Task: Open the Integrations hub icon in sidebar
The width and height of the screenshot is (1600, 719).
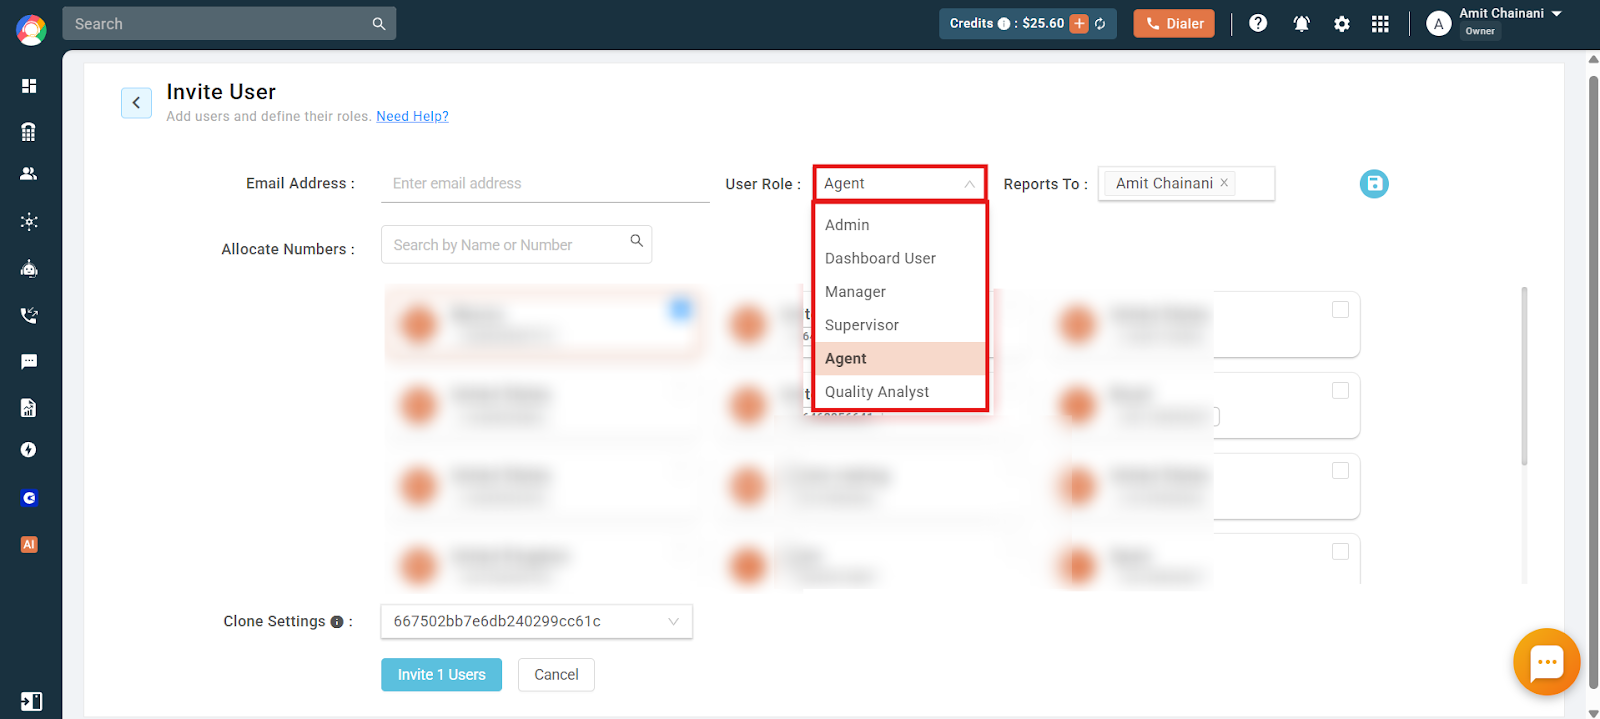Action: [x=29, y=222]
